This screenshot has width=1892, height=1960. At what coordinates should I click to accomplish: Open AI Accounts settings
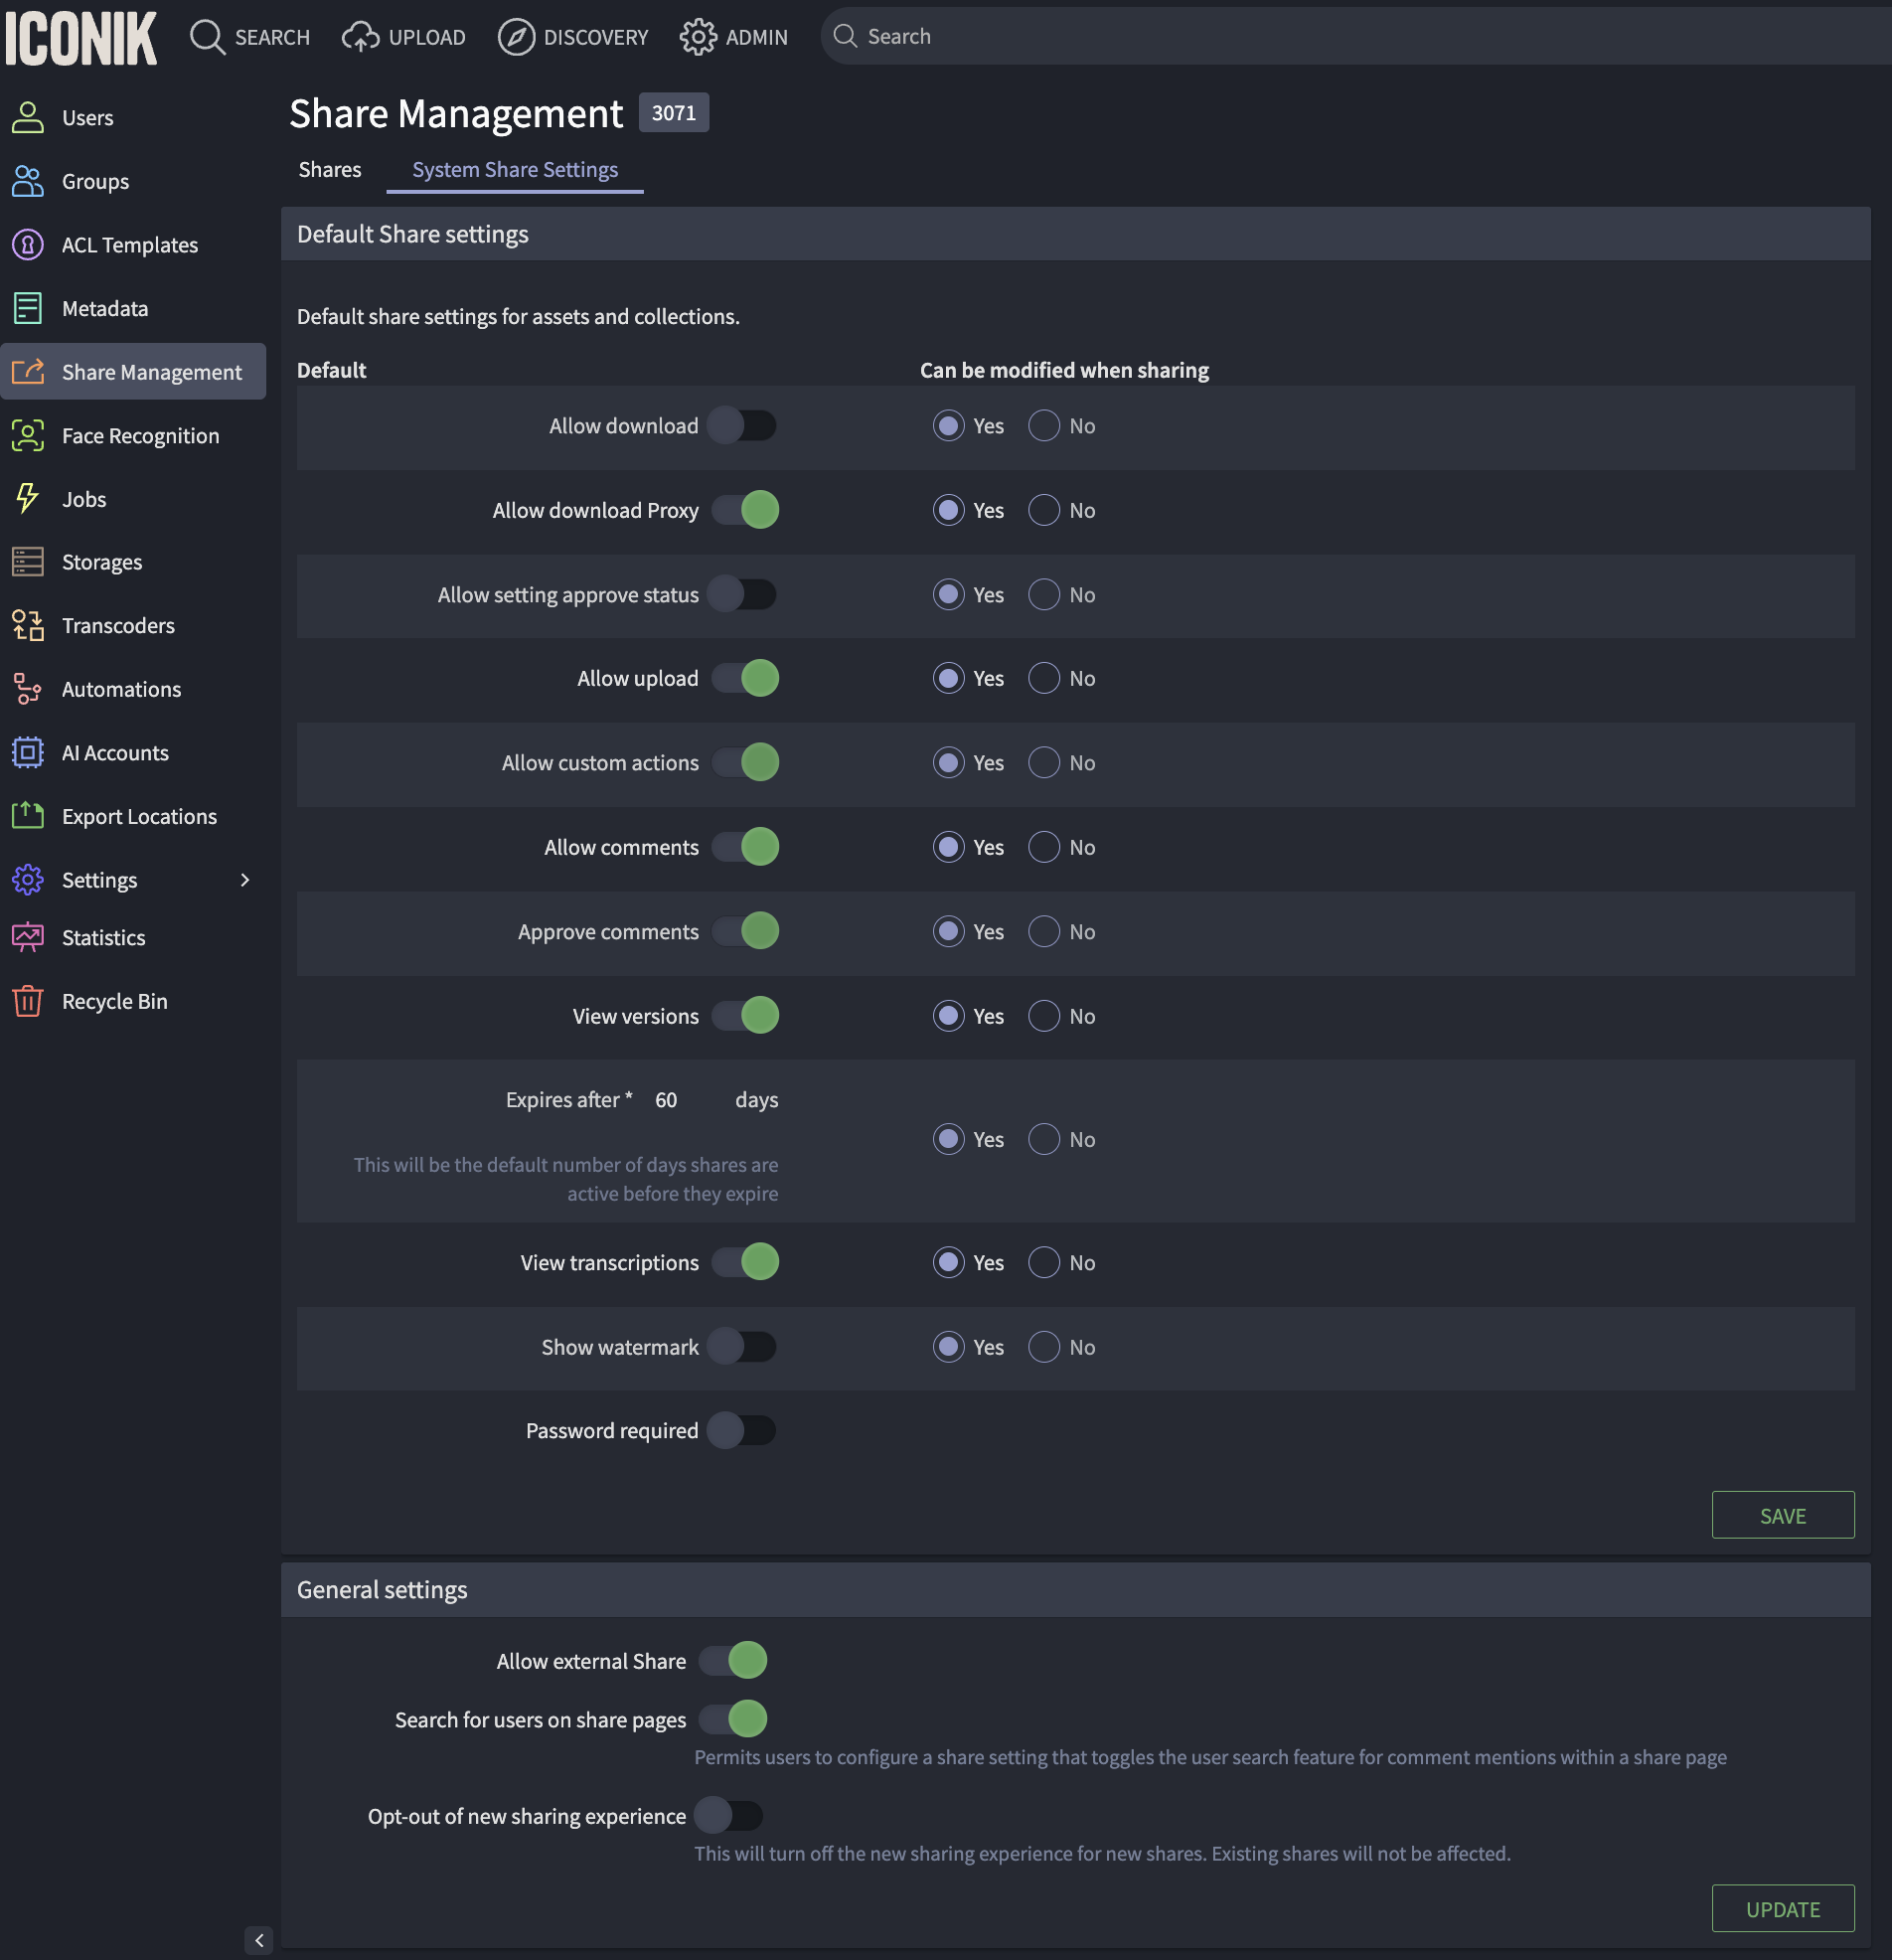point(115,752)
